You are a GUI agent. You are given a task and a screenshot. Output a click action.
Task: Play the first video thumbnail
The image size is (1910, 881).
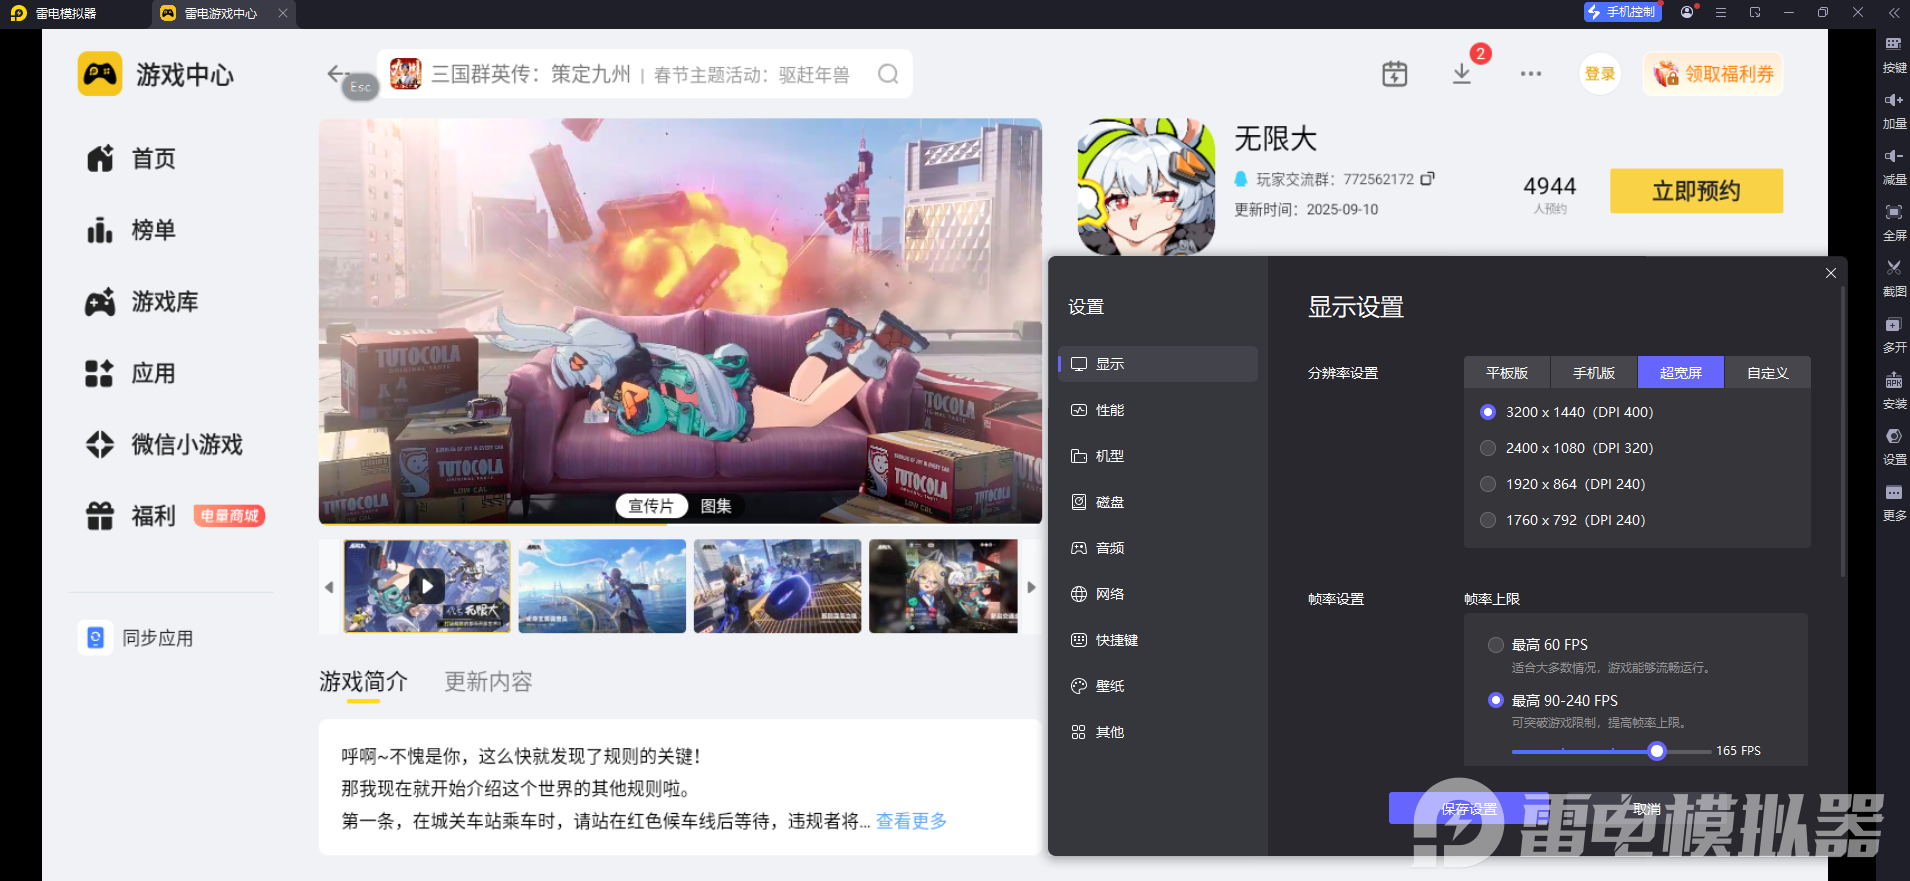(427, 586)
